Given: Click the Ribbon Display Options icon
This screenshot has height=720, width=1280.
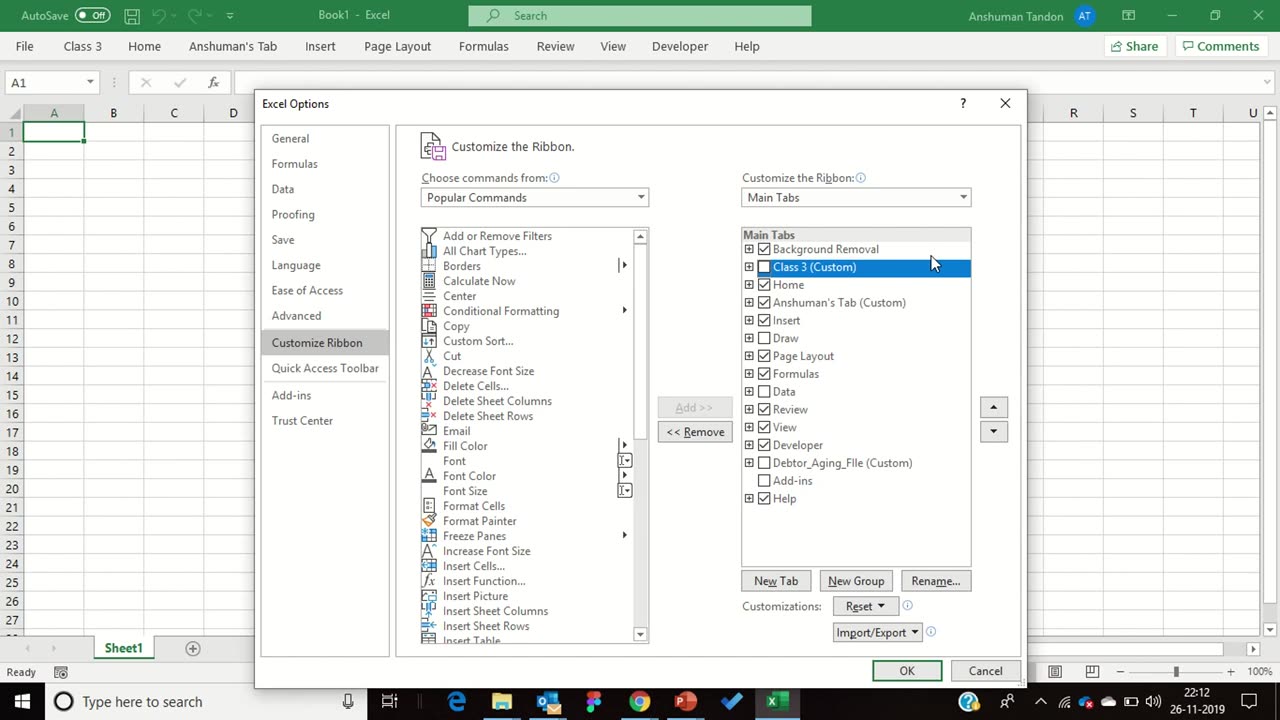Looking at the screenshot, I should coord(1128,16).
